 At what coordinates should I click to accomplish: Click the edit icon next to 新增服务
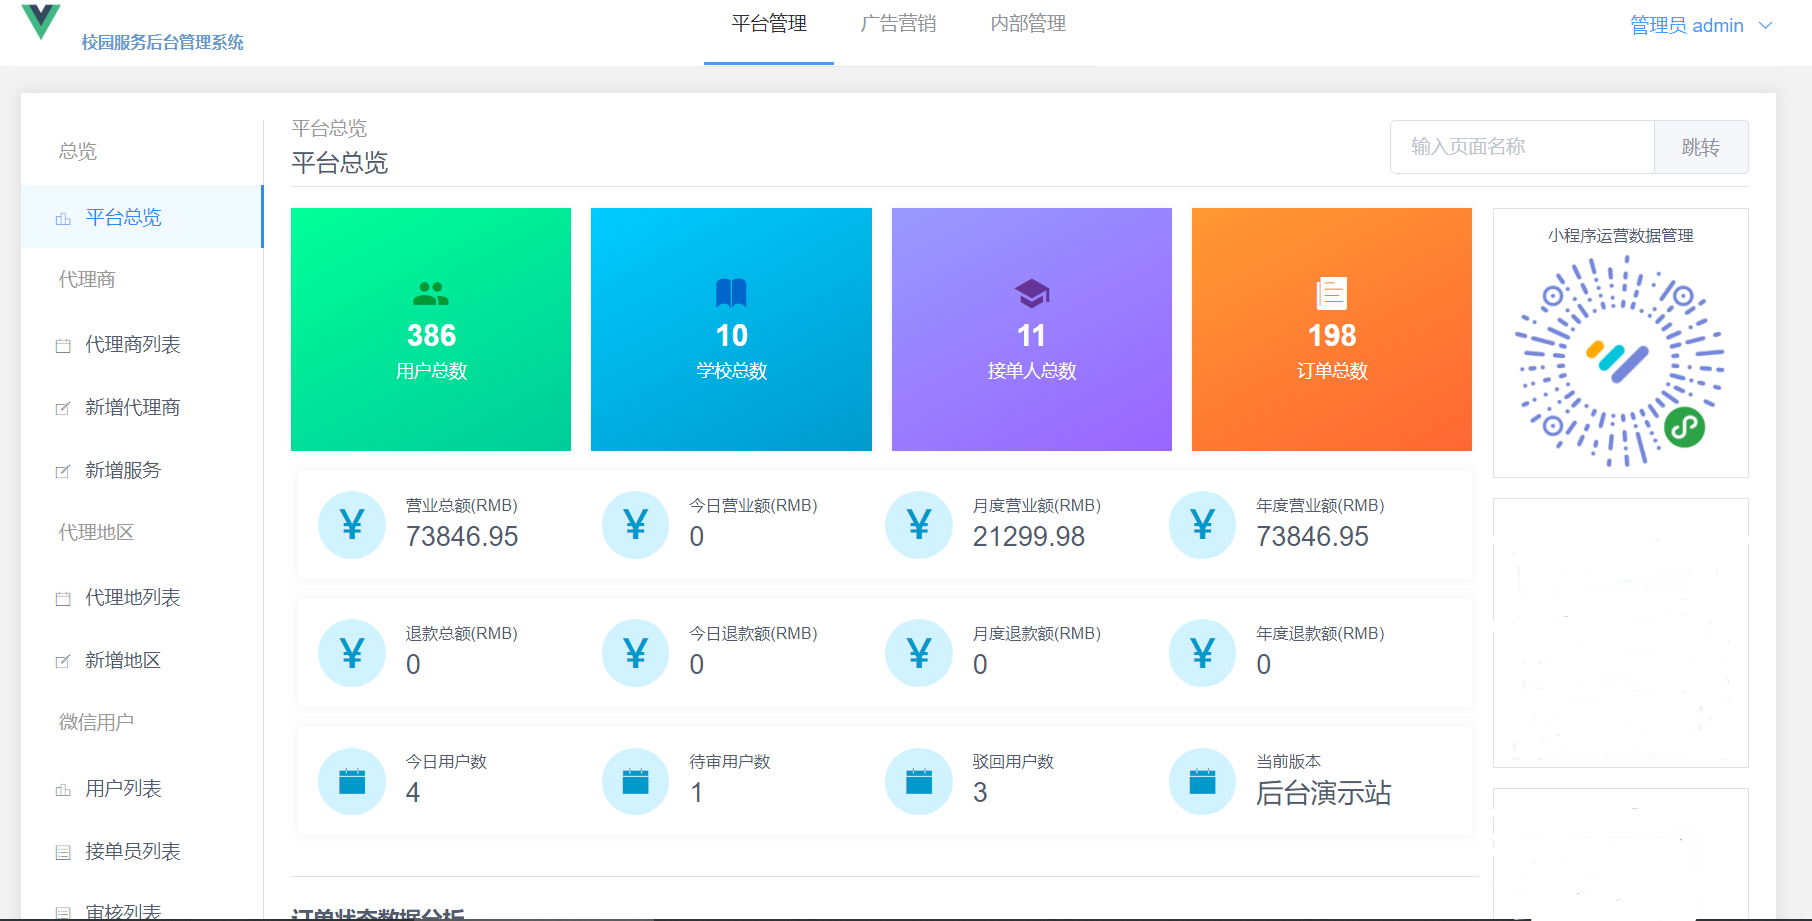pyautogui.click(x=63, y=471)
